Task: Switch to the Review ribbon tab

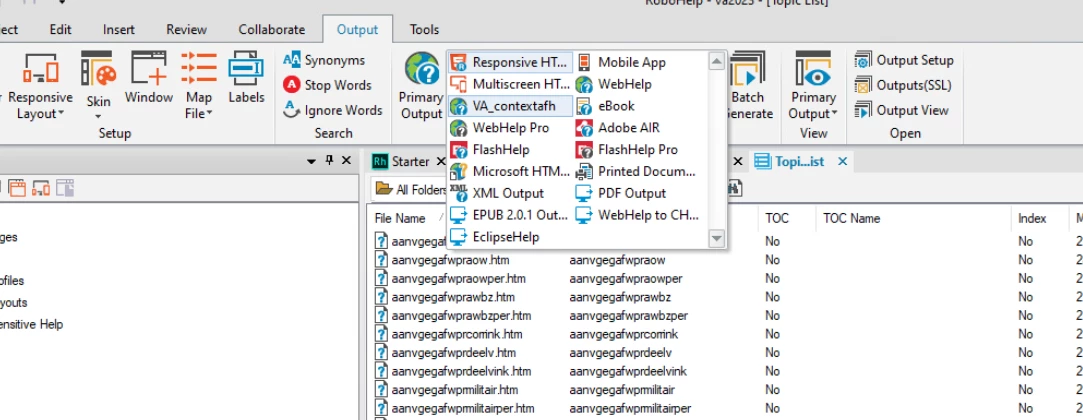Action: click(x=186, y=30)
